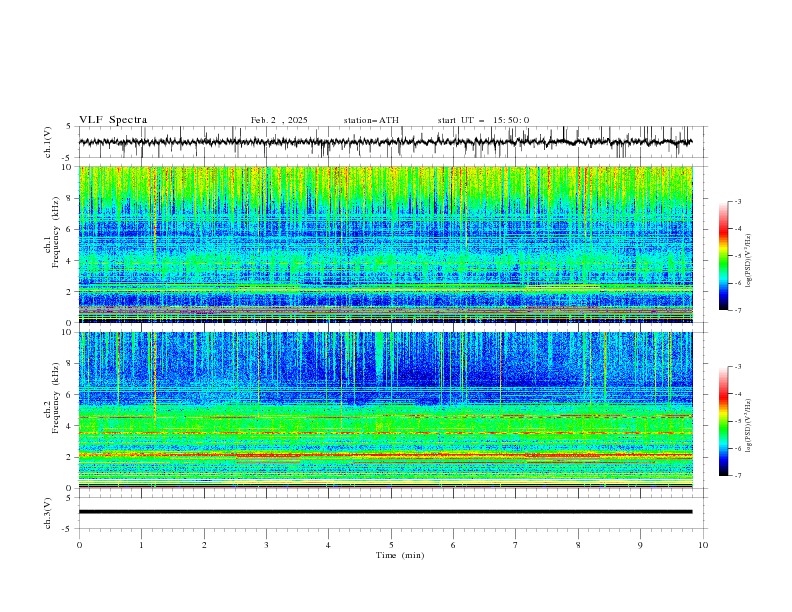Click time axis tick label "7"
Image resolution: width=792 pixels, height=612 pixels.
click(516, 545)
